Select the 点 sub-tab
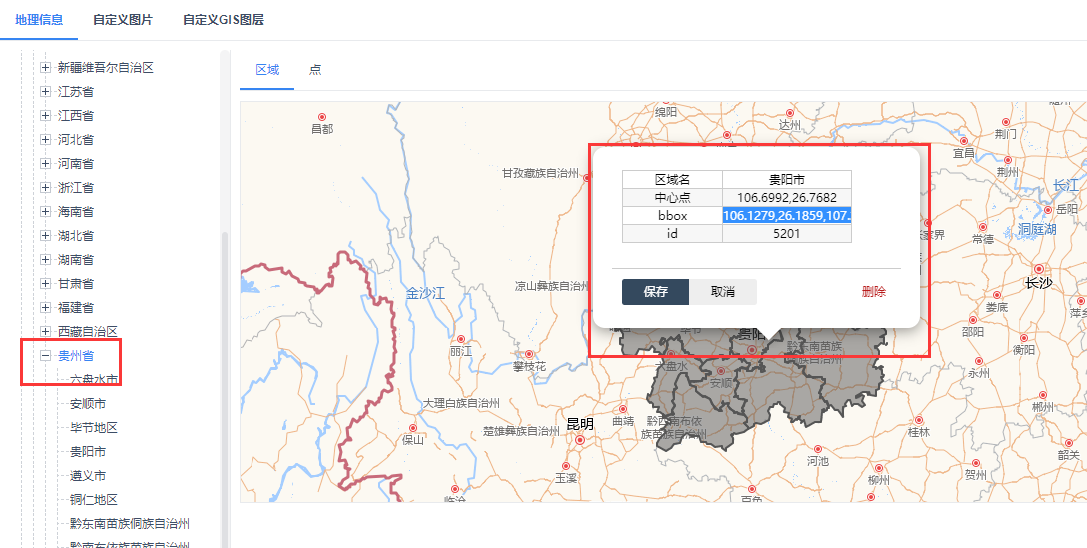 [315, 69]
